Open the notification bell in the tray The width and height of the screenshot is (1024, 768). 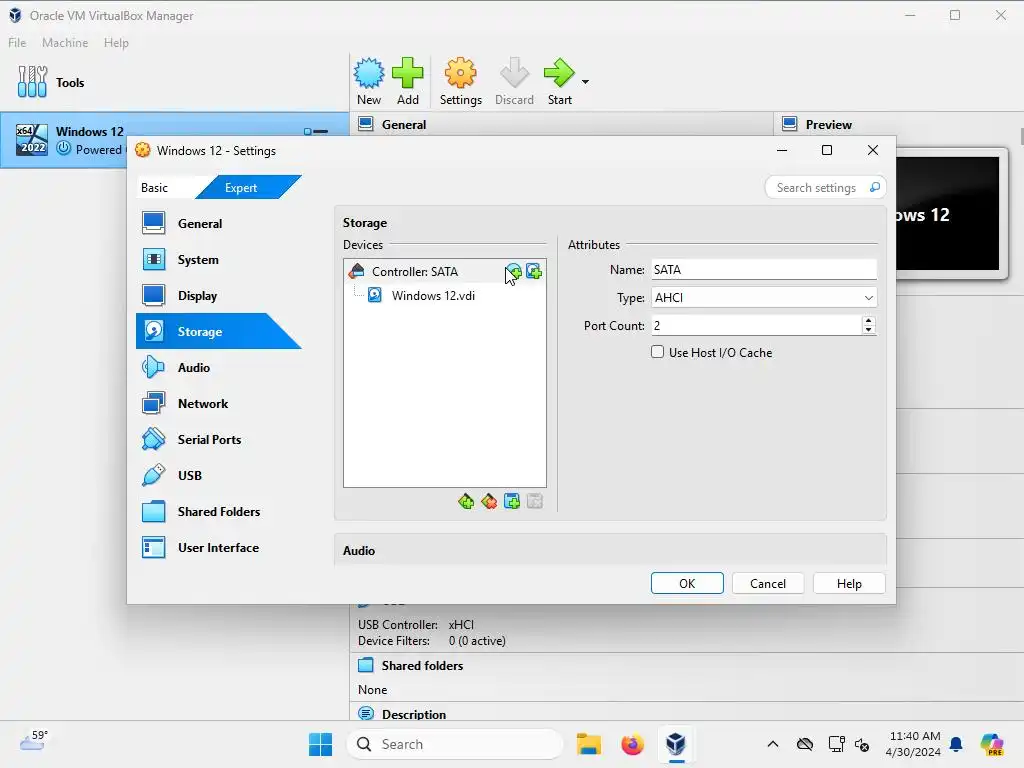click(956, 744)
